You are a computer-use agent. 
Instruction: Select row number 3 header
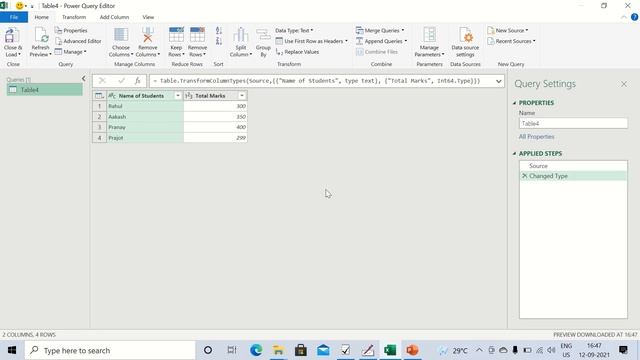click(x=99, y=127)
